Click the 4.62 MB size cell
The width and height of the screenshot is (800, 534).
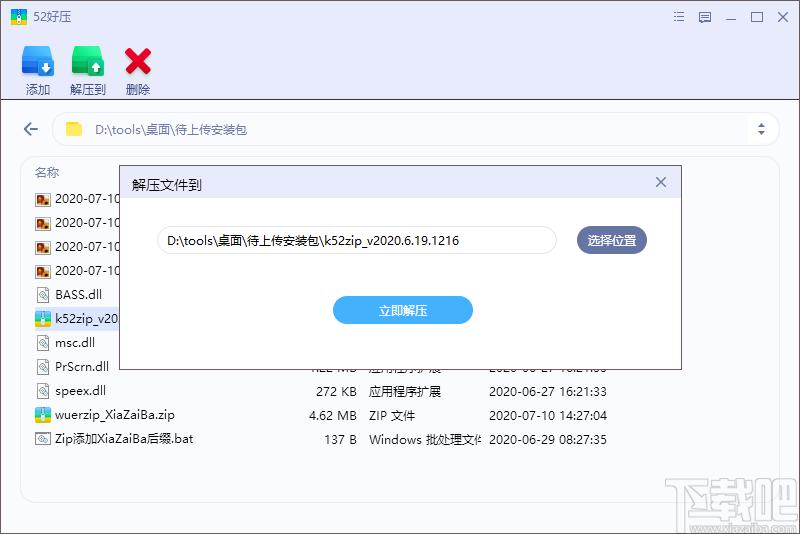click(x=333, y=415)
